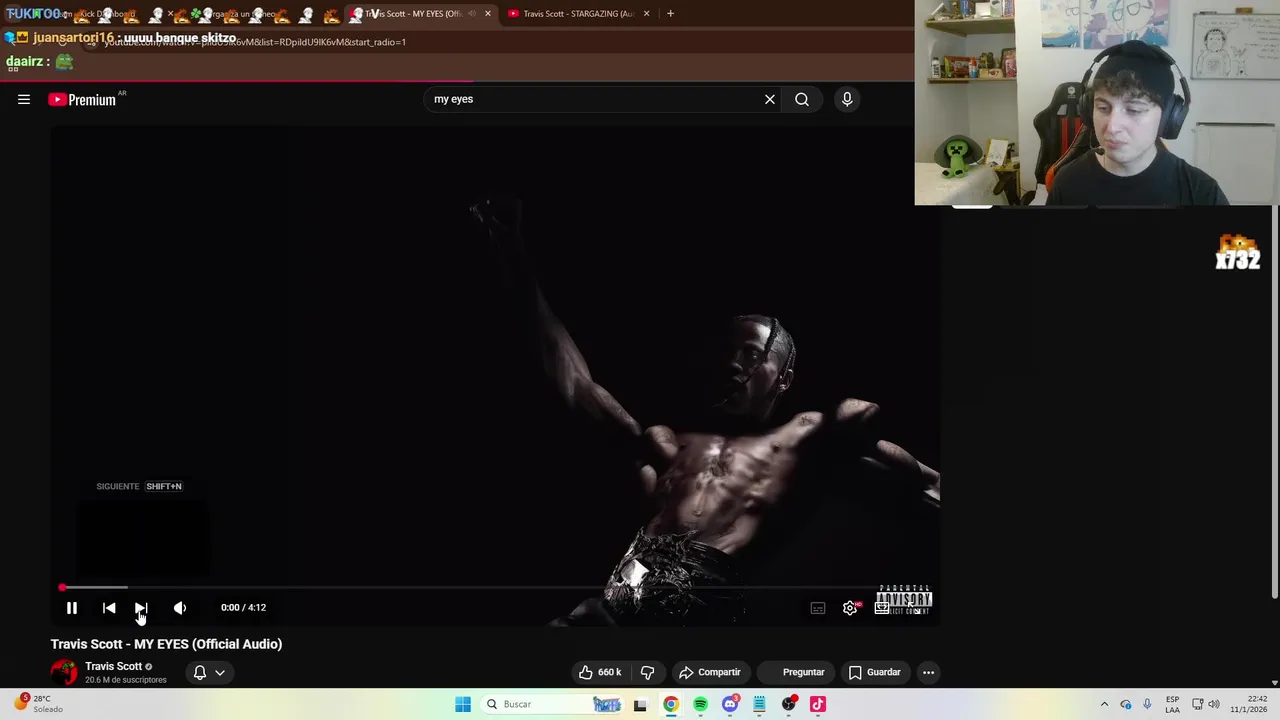Go to the previous video
The image size is (1280, 720).
pos(109,608)
